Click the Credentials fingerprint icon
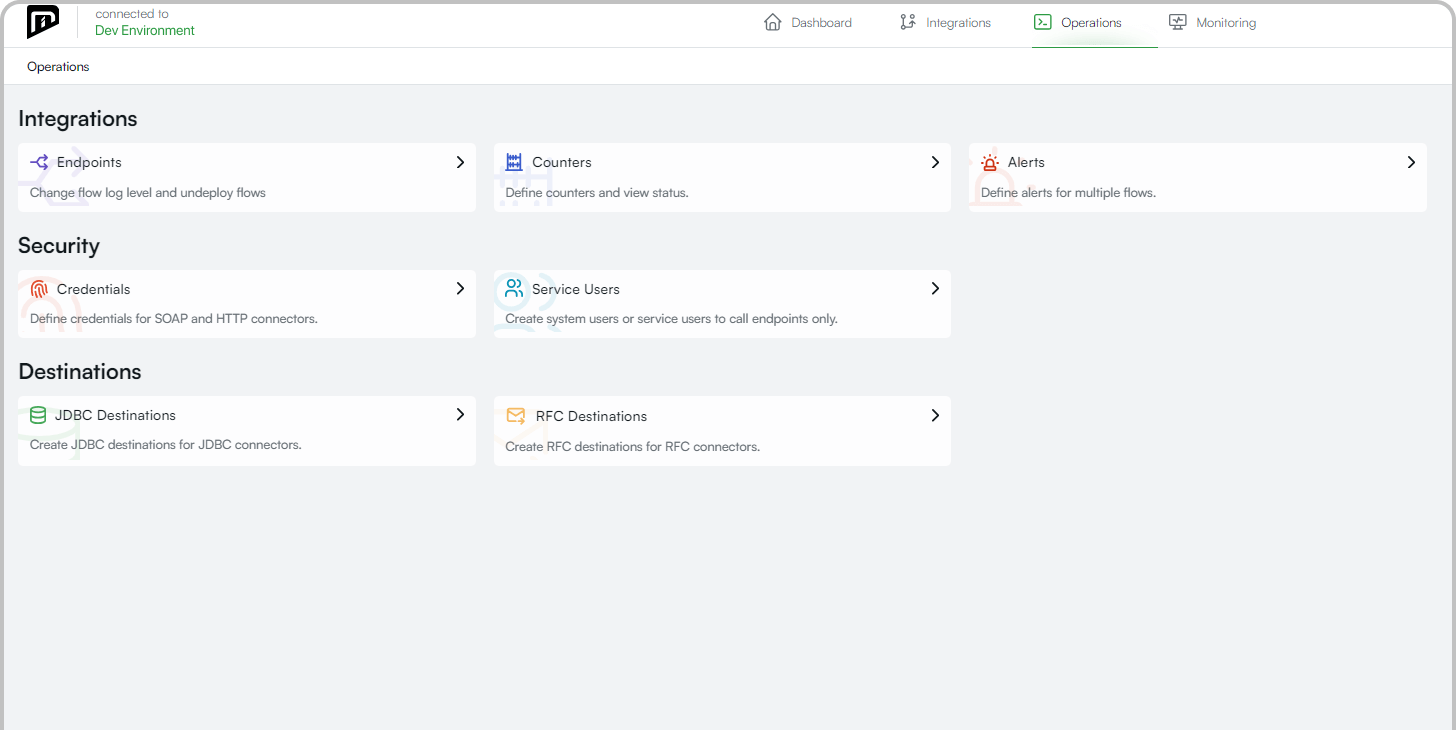 [39, 289]
